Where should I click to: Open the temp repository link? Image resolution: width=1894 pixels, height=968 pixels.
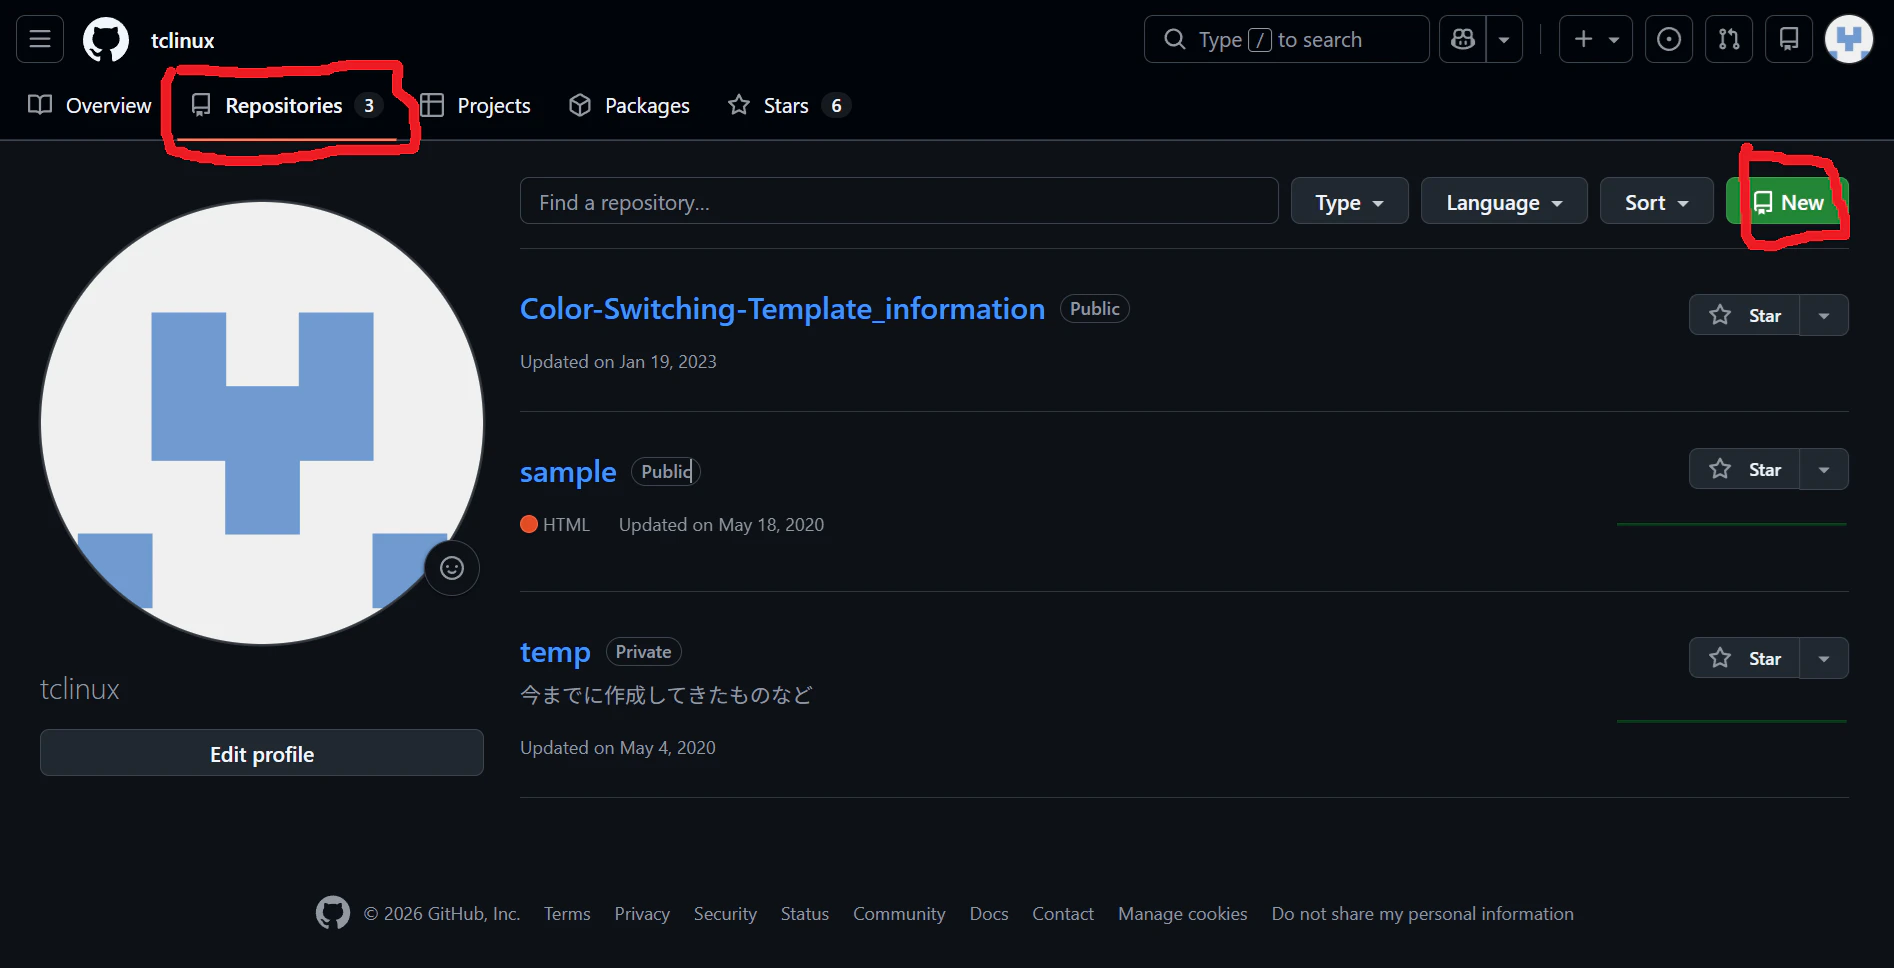tap(555, 652)
